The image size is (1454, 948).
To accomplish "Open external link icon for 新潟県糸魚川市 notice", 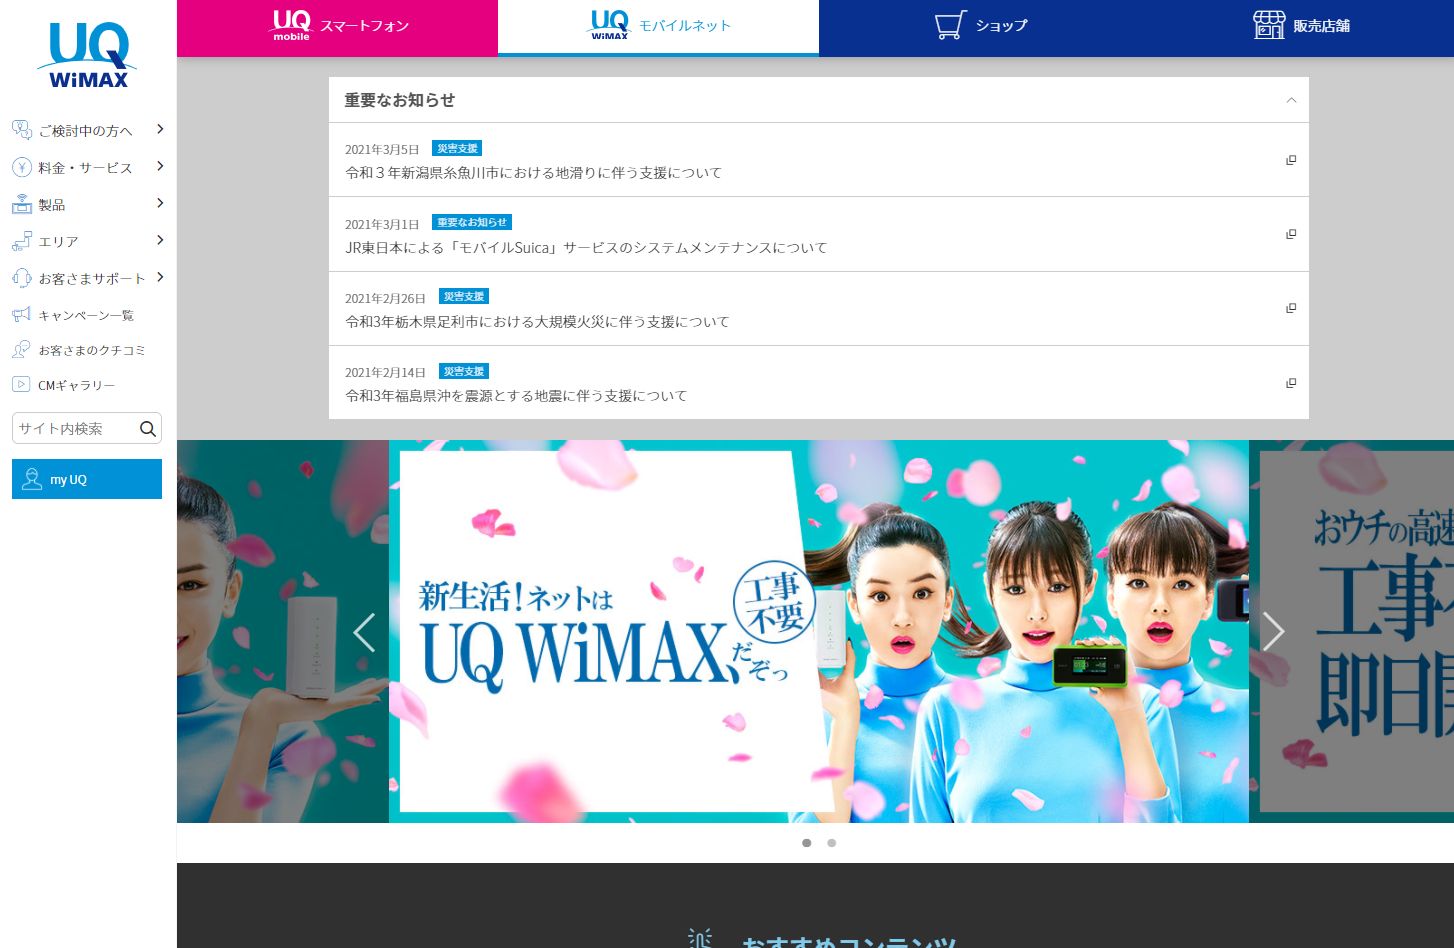I will point(1291,160).
